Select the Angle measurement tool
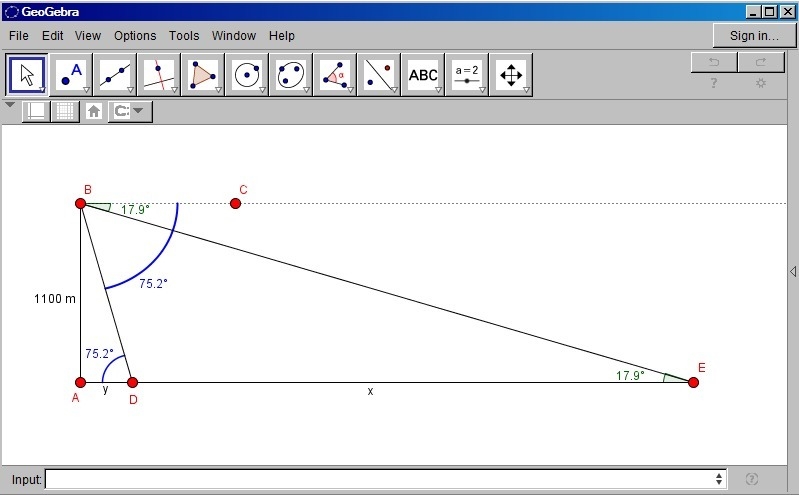The height and width of the screenshot is (495, 799). [335, 75]
